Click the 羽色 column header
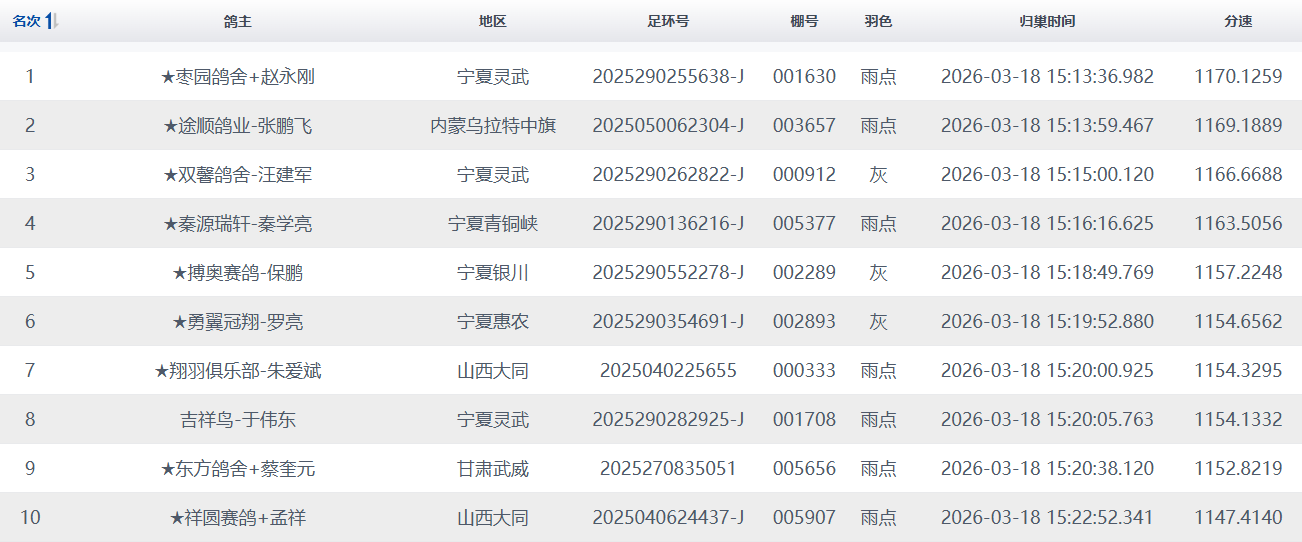The height and width of the screenshot is (542, 1302). pos(878,21)
